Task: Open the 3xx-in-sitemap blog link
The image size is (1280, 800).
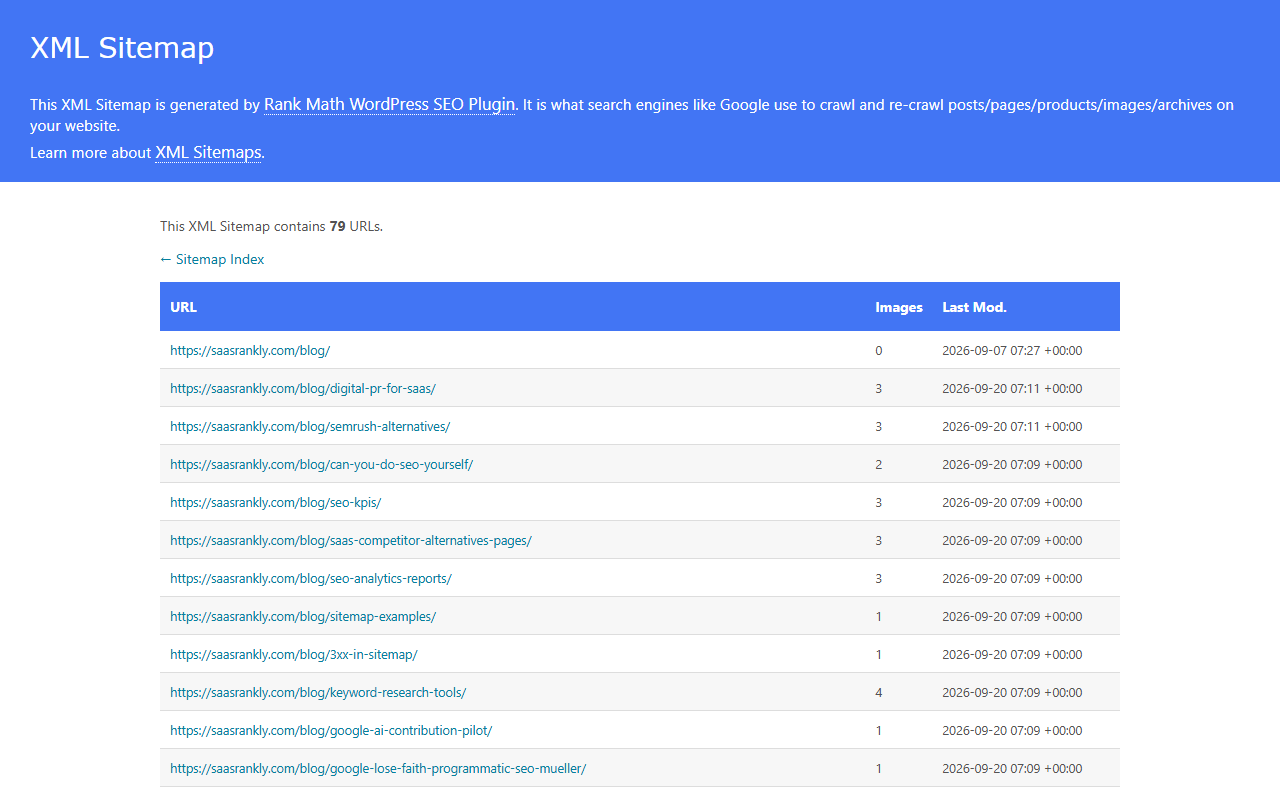Action: click(294, 654)
